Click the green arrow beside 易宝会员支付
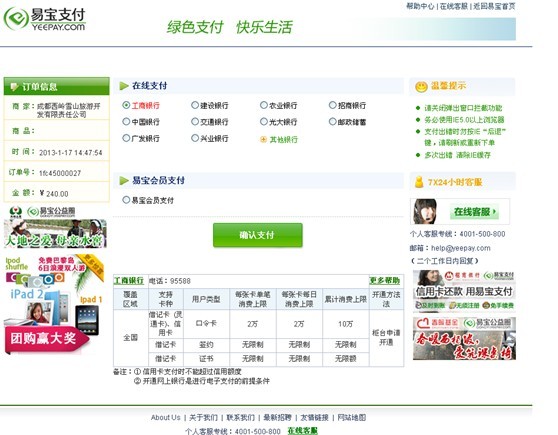558x435 pixels. [x=124, y=180]
